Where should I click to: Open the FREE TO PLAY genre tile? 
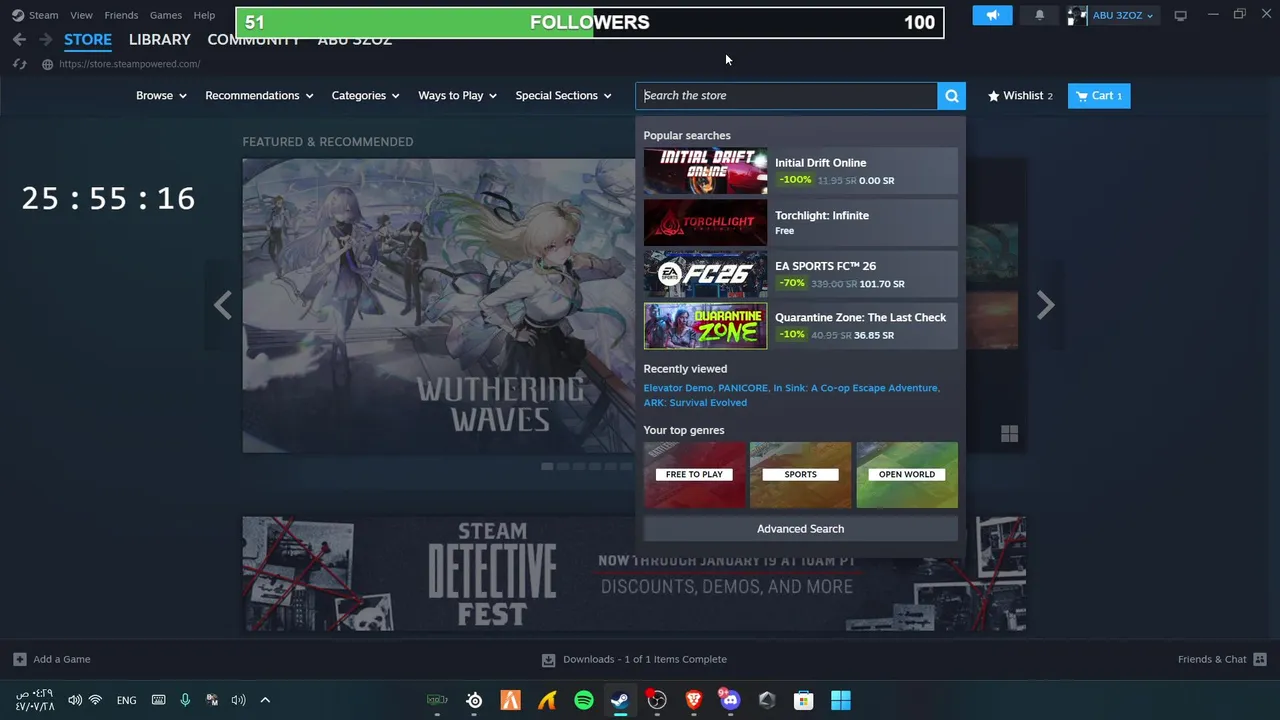click(694, 475)
